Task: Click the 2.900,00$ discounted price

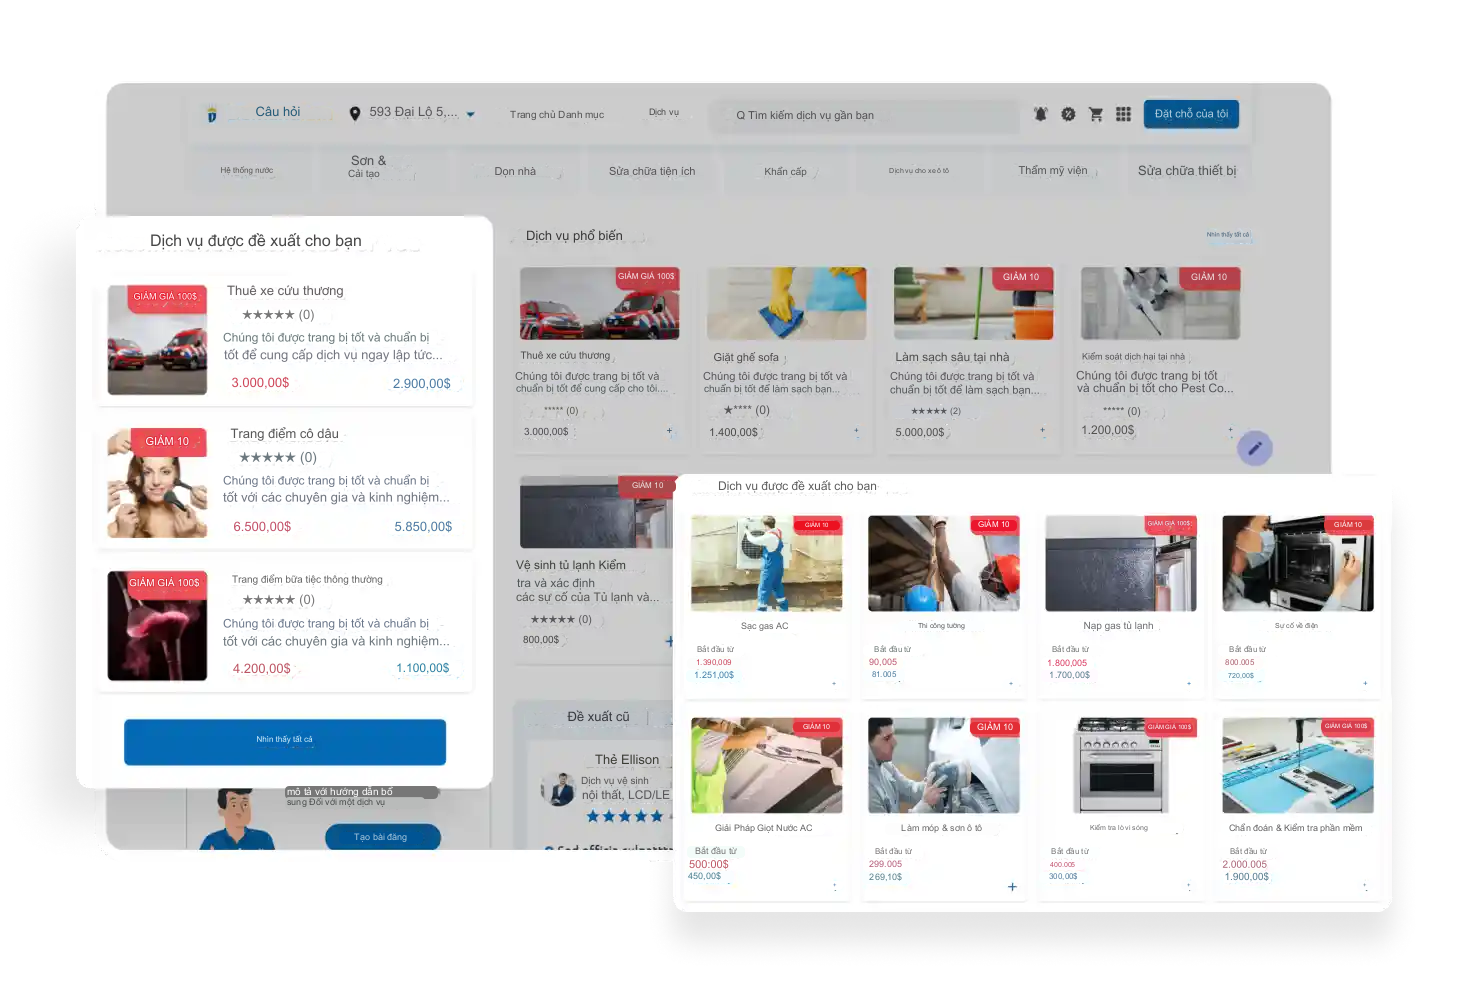Action: (421, 384)
